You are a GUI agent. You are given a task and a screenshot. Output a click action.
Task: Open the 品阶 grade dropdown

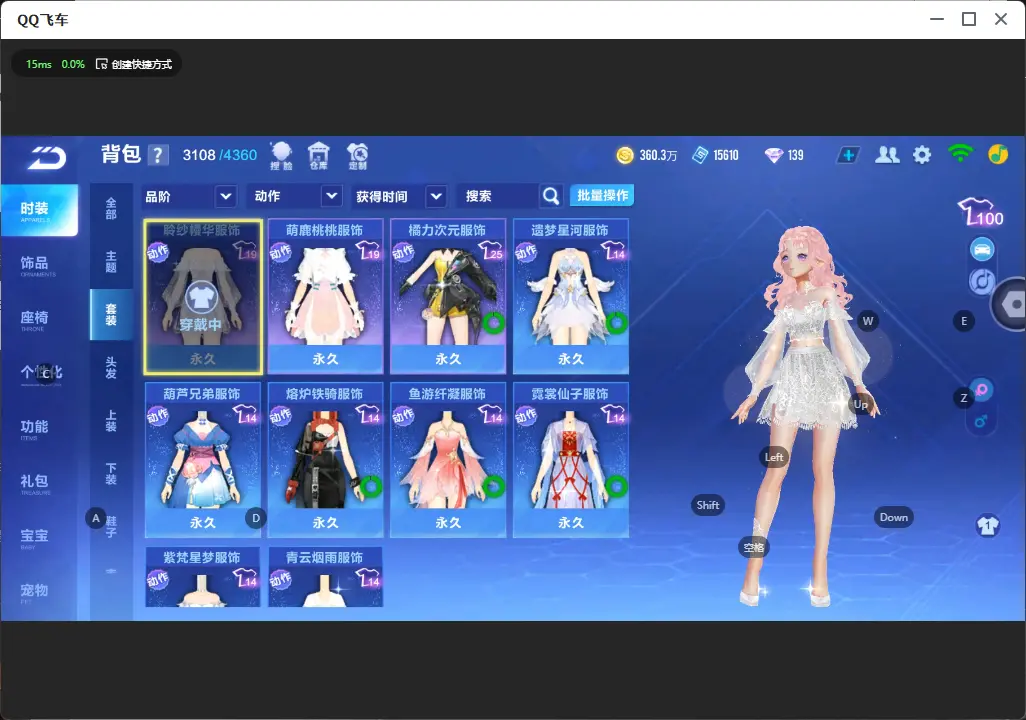(189, 196)
